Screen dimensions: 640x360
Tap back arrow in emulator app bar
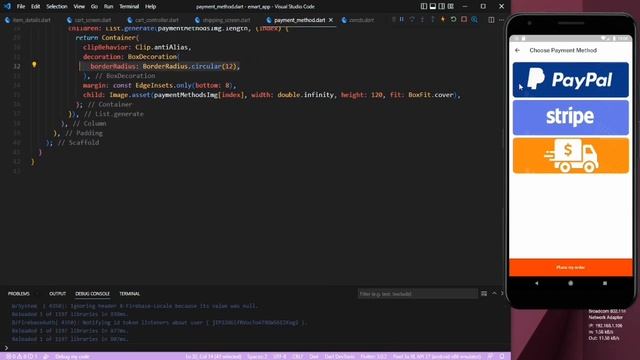point(518,50)
